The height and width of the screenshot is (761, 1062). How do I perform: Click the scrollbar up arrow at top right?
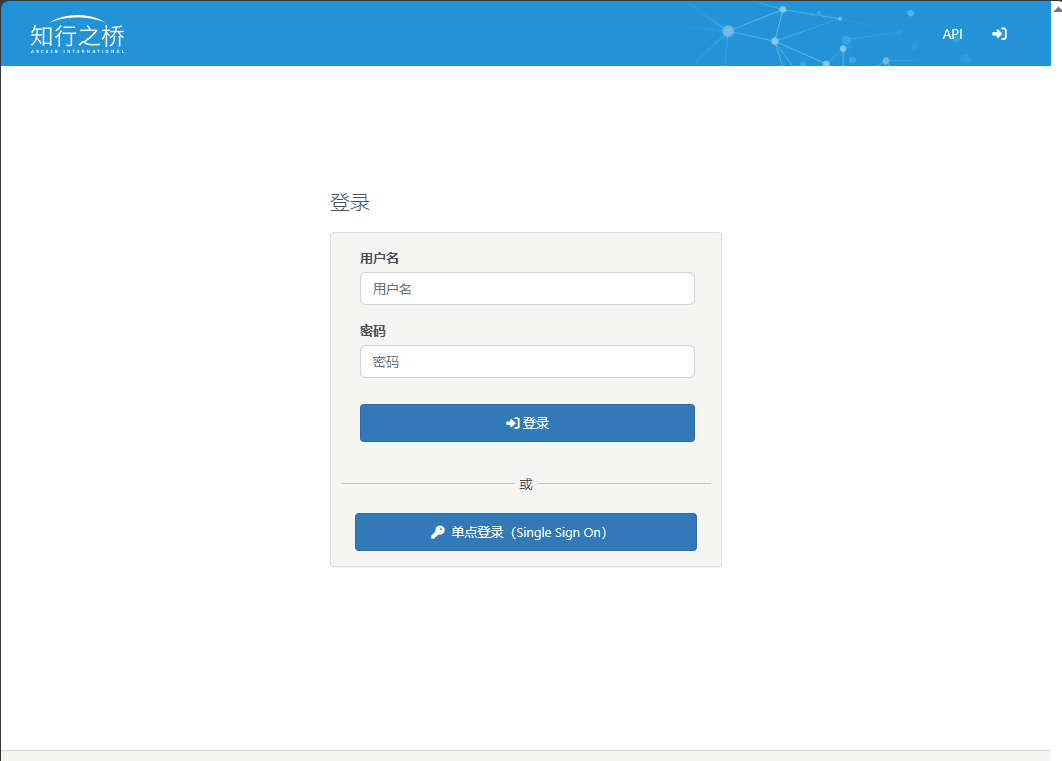pos(1055,8)
